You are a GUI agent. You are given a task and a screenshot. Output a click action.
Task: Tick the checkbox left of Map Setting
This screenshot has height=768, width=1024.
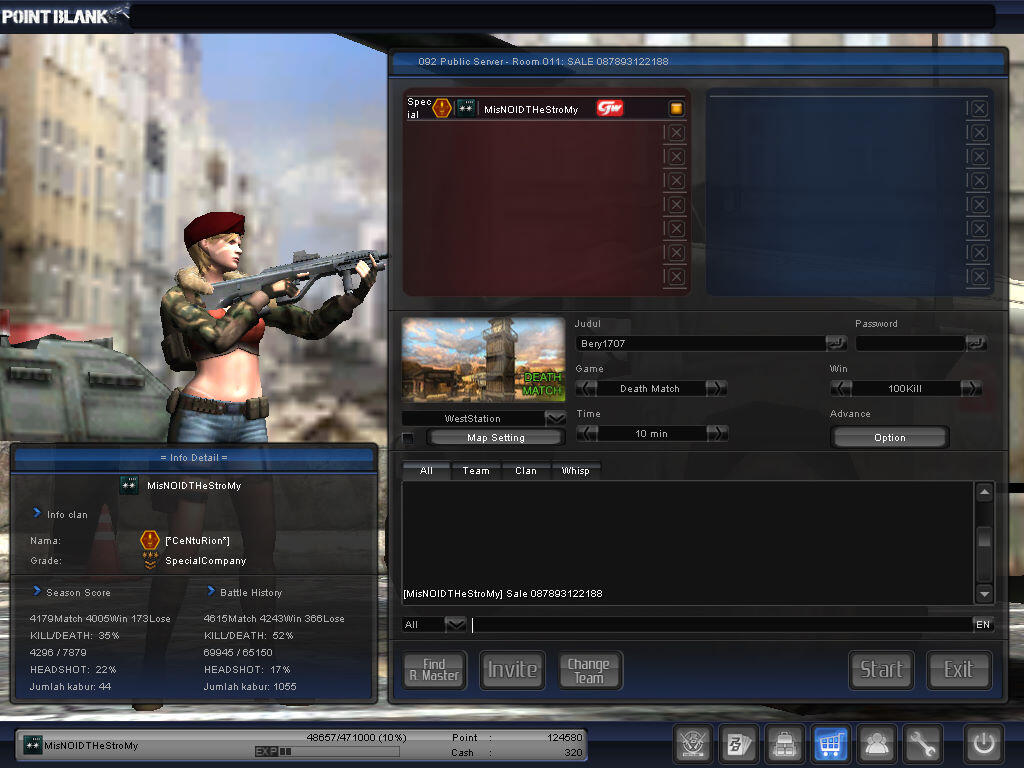pos(408,438)
